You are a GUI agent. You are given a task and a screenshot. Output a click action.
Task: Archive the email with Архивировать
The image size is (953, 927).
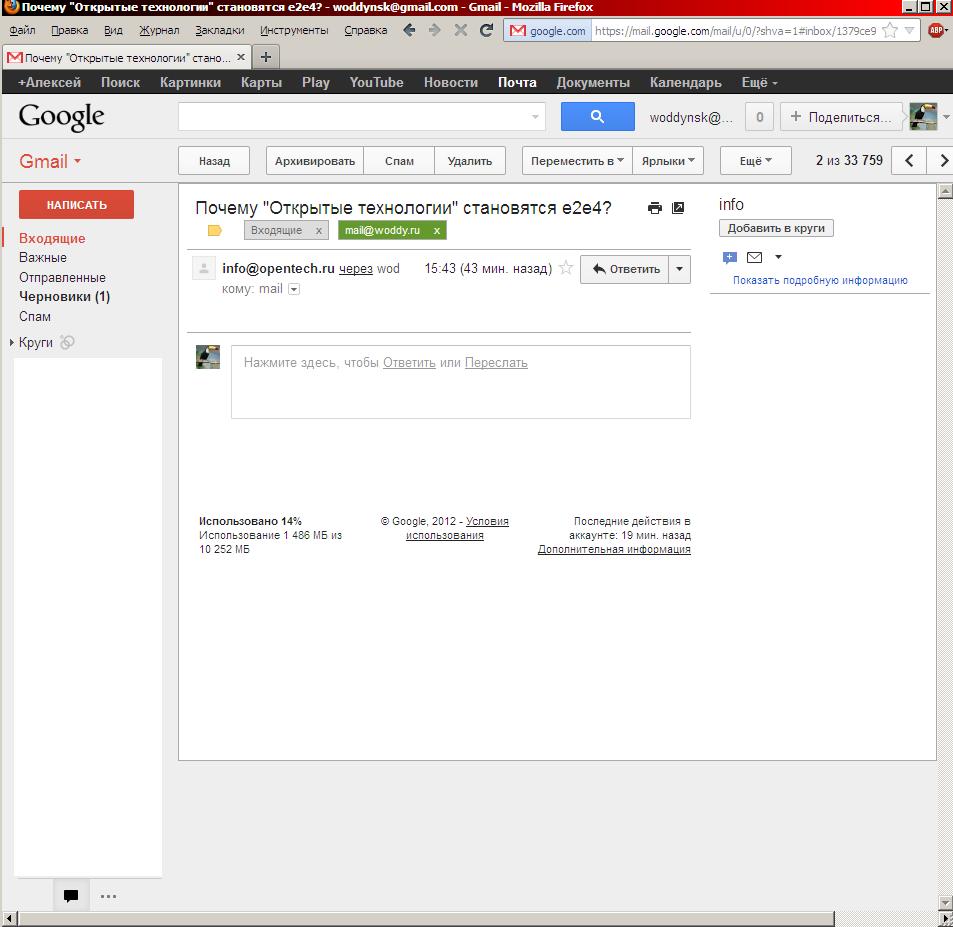[315, 160]
